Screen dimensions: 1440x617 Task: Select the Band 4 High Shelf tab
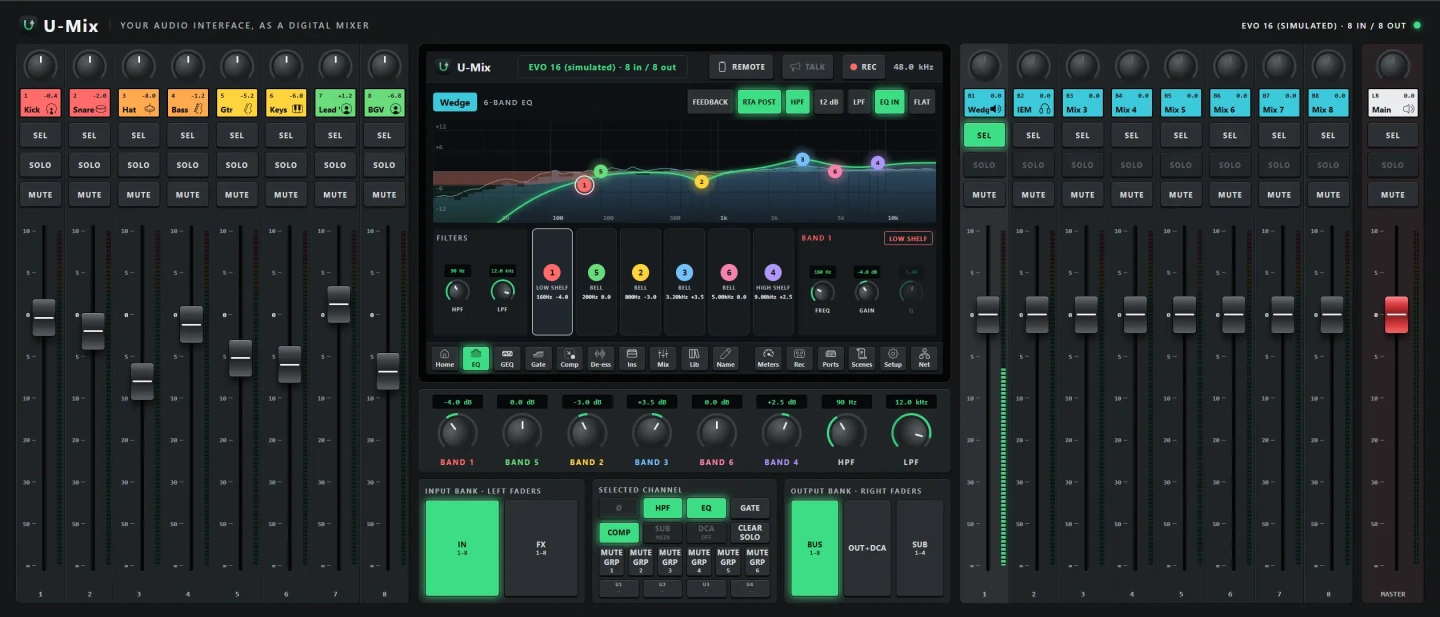point(772,282)
